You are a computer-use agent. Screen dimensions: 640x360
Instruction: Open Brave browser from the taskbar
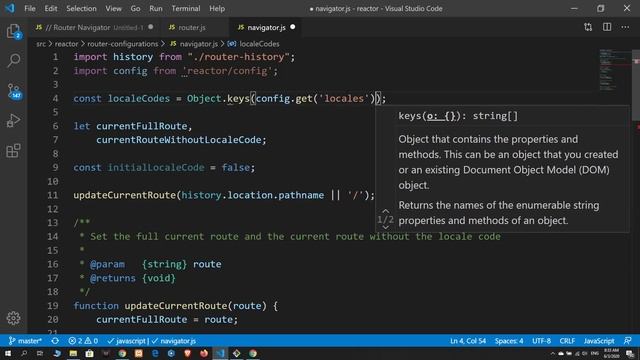[x=188, y=353]
